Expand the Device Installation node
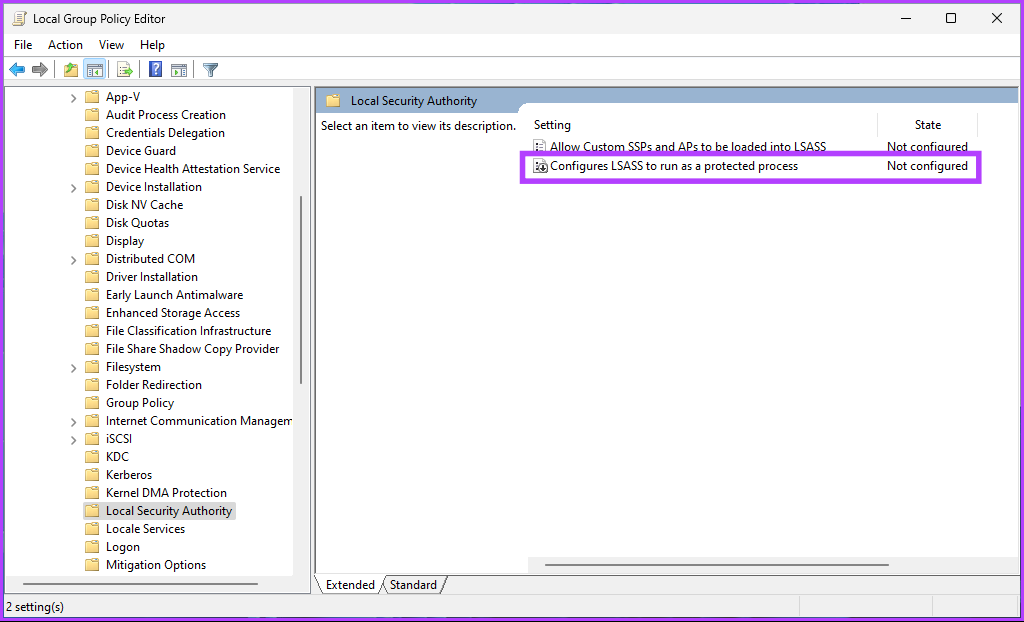 [74, 188]
